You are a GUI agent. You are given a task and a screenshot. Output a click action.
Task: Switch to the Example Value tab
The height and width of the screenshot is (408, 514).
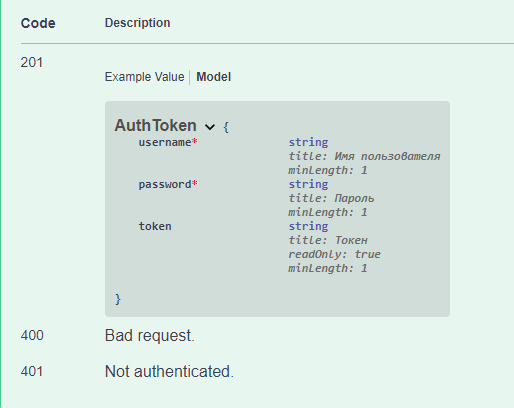point(144,77)
